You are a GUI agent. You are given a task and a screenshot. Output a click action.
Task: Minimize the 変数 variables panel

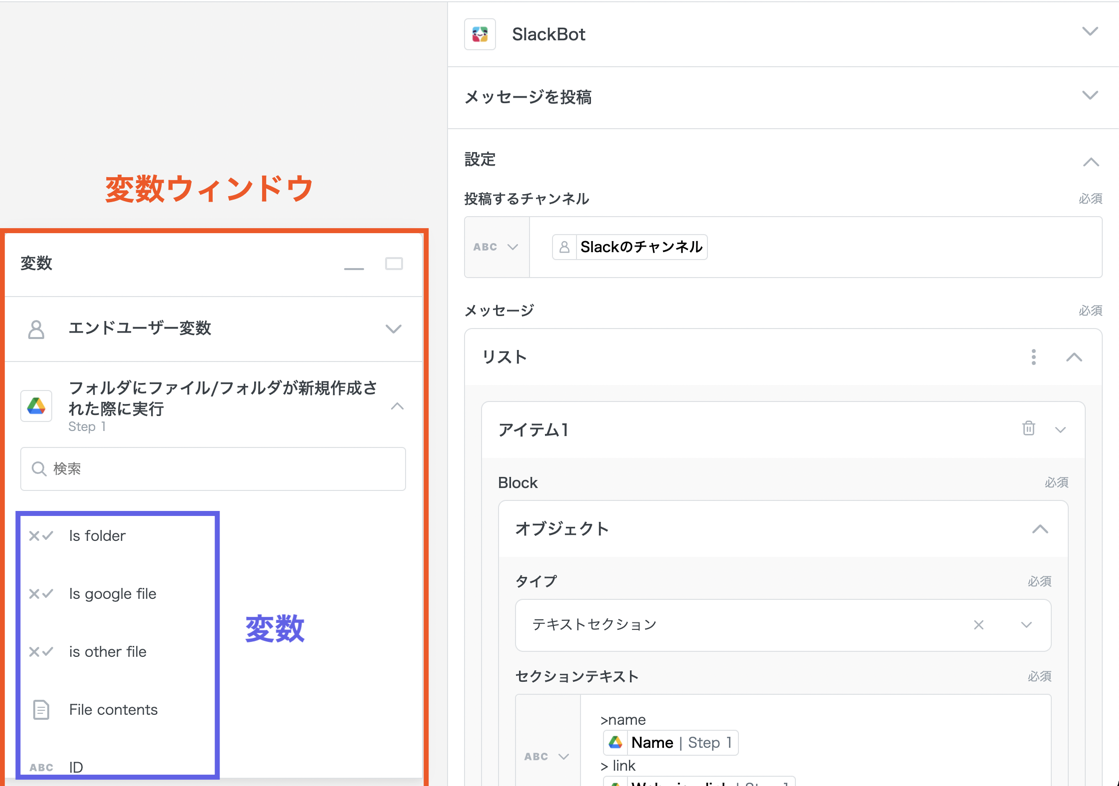pyautogui.click(x=354, y=266)
